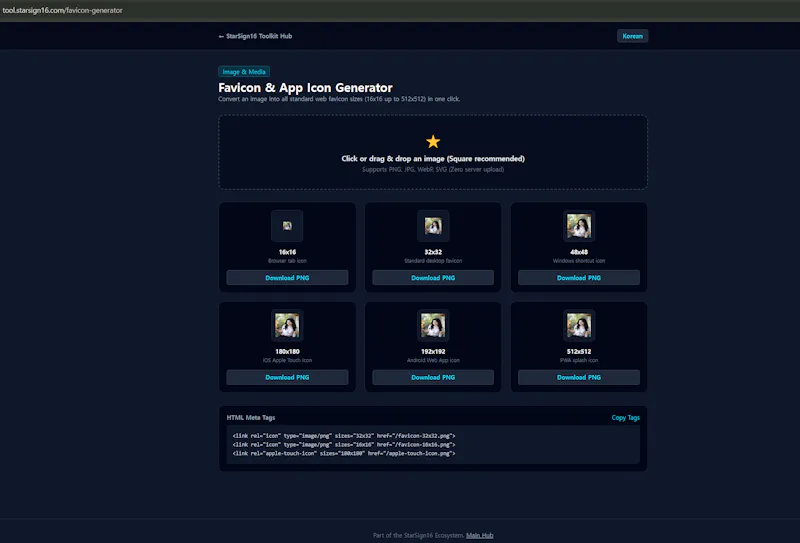Open the Main Hub footer link
The width and height of the screenshot is (800, 543).
click(x=480, y=535)
